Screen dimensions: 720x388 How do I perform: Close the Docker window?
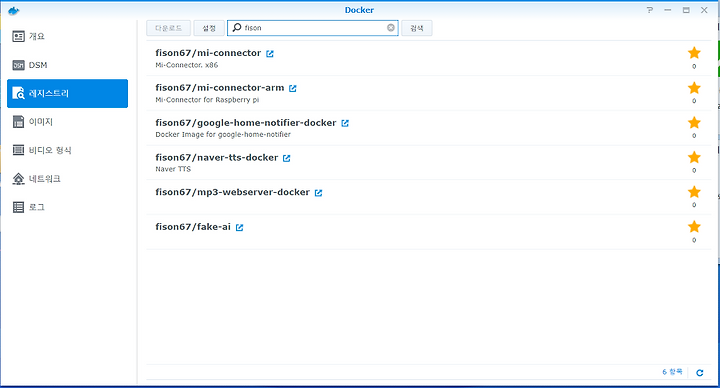tap(704, 10)
